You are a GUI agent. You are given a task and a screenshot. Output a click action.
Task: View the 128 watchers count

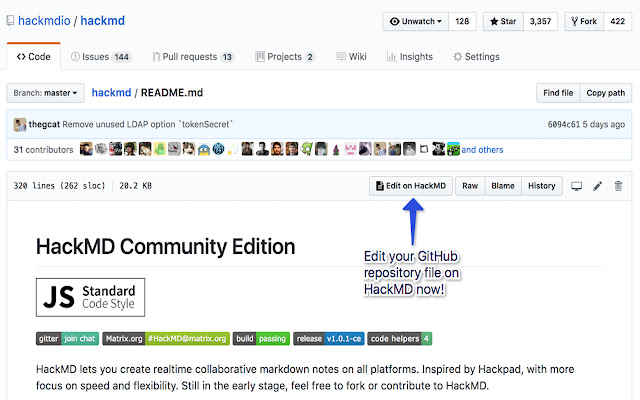point(462,21)
